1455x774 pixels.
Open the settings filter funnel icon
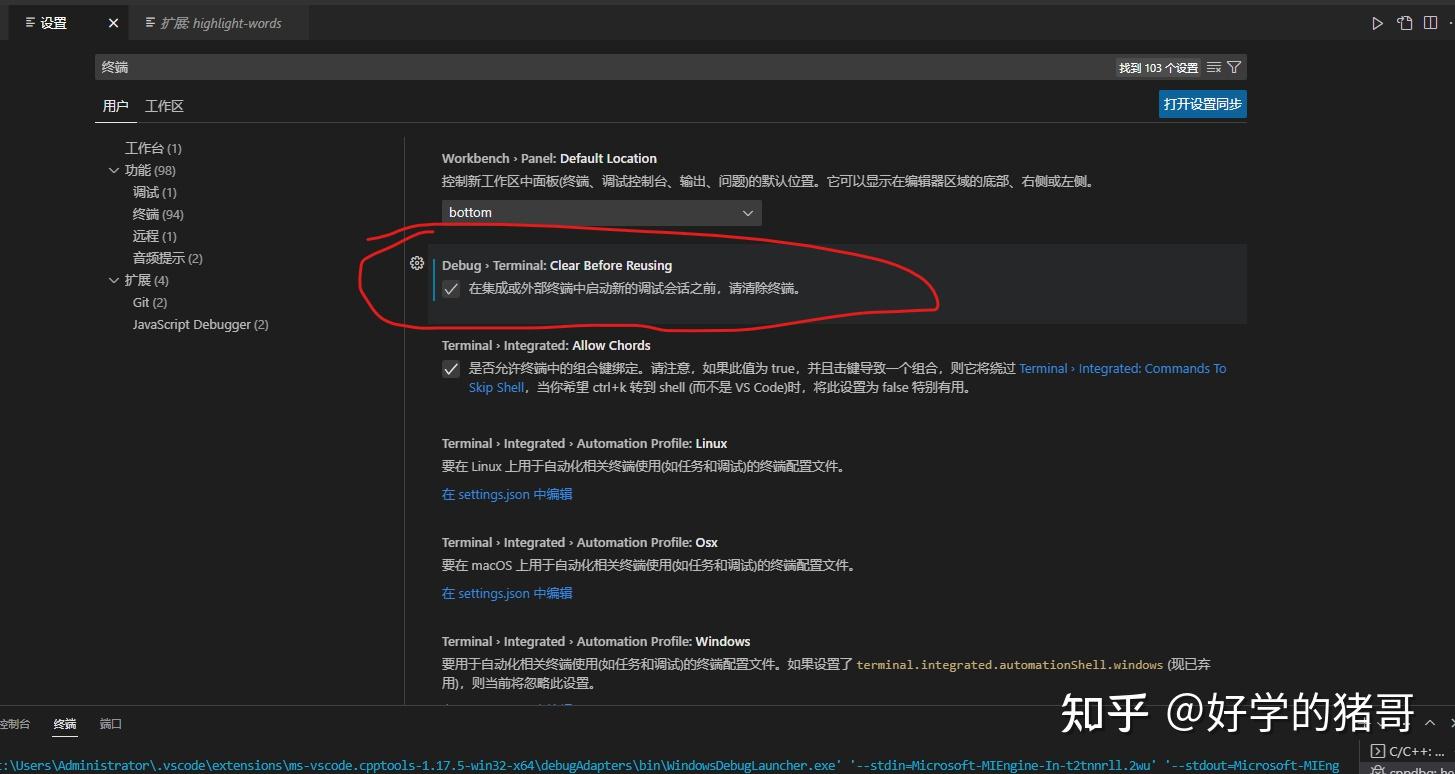pos(1234,67)
